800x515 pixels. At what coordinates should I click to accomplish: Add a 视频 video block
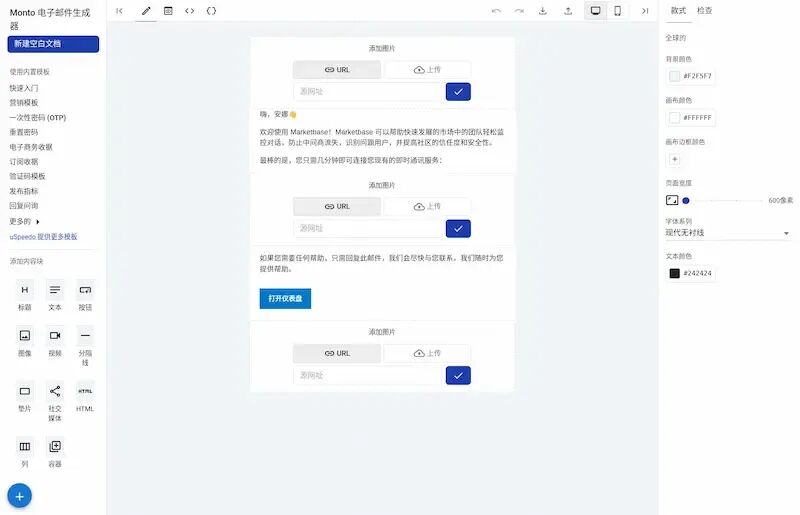[55, 341]
